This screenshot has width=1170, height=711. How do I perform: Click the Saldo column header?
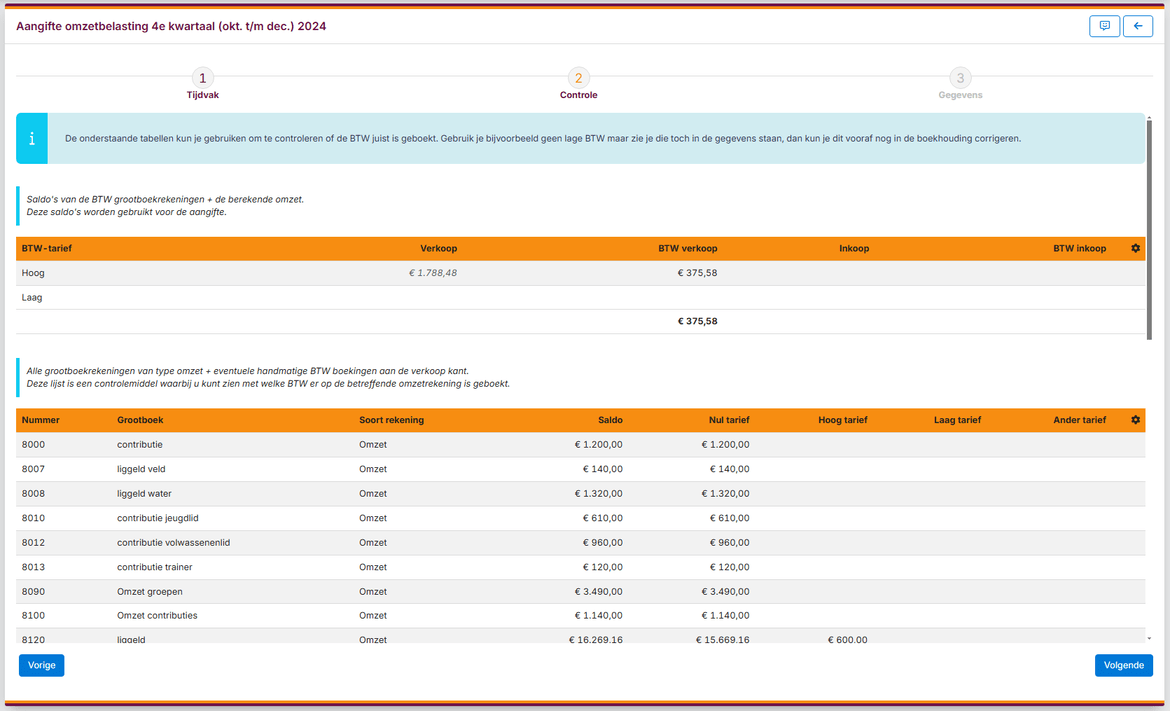(x=610, y=420)
